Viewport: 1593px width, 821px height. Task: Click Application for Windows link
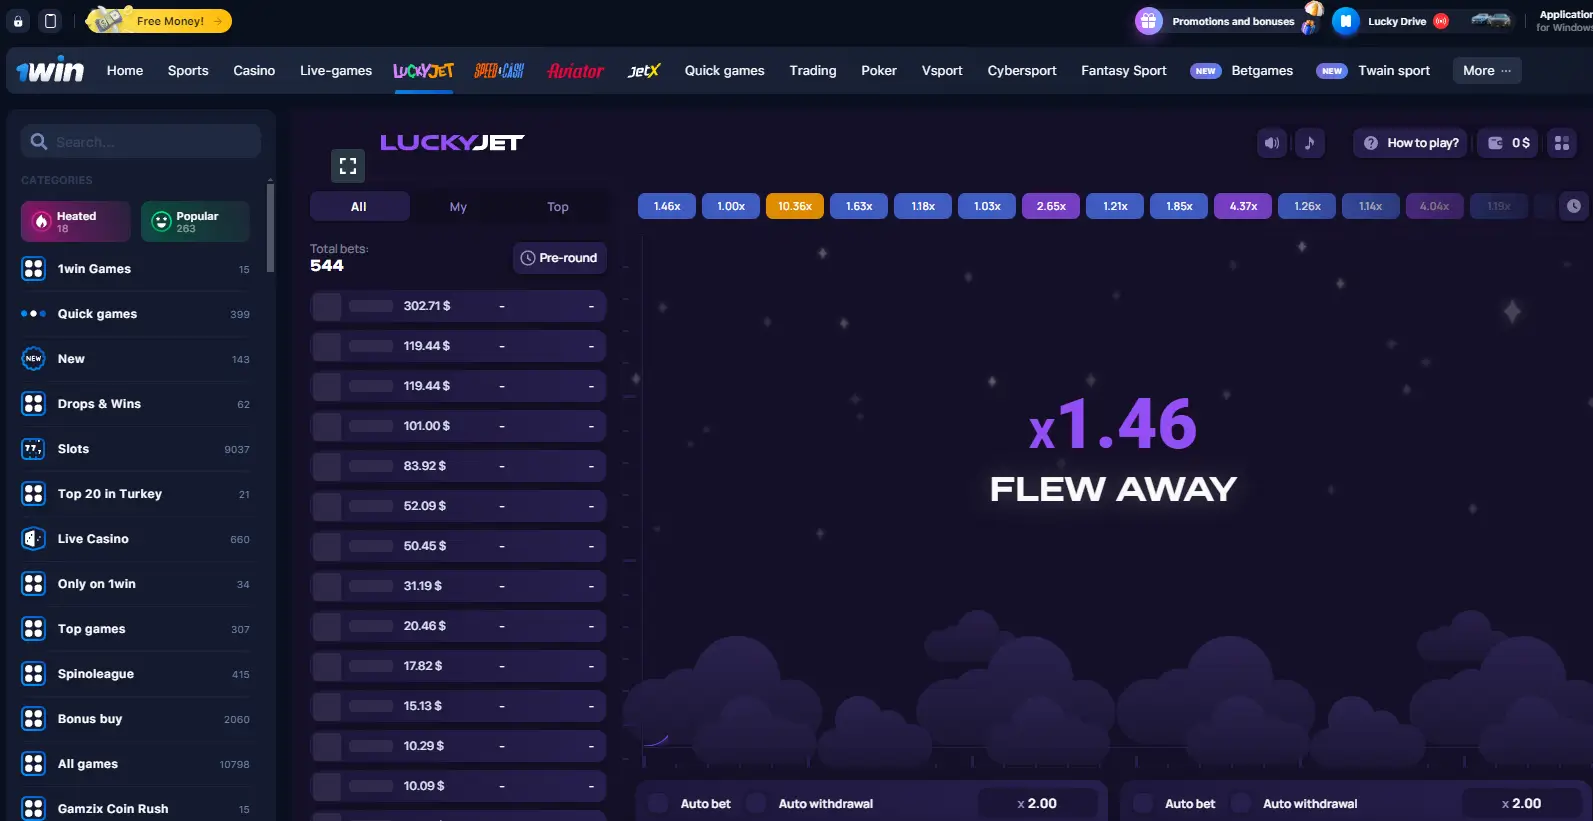(1565, 21)
